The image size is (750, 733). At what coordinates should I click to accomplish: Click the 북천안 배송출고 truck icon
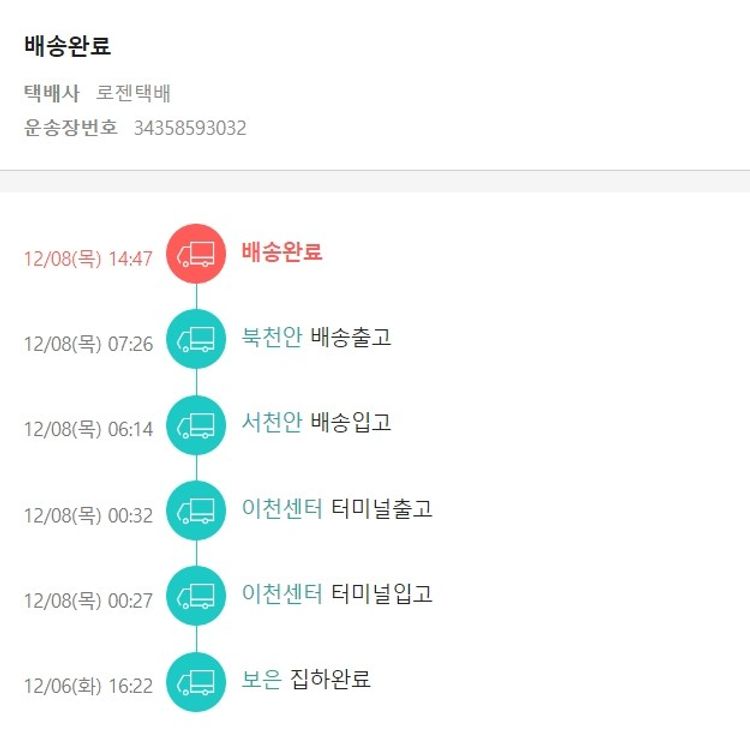196,339
